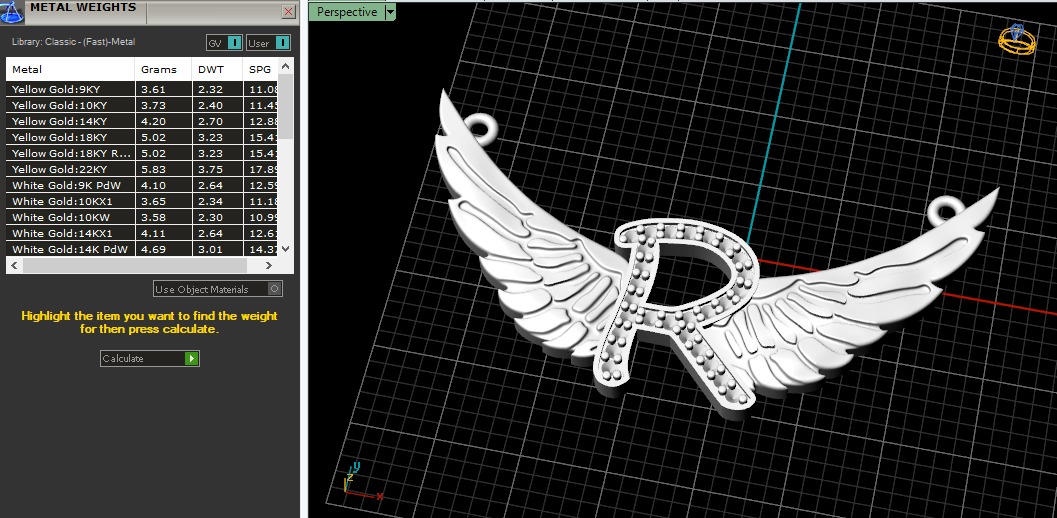Click scroll right arrow under metals table
The height and width of the screenshot is (518, 1057).
click(269, 265)
